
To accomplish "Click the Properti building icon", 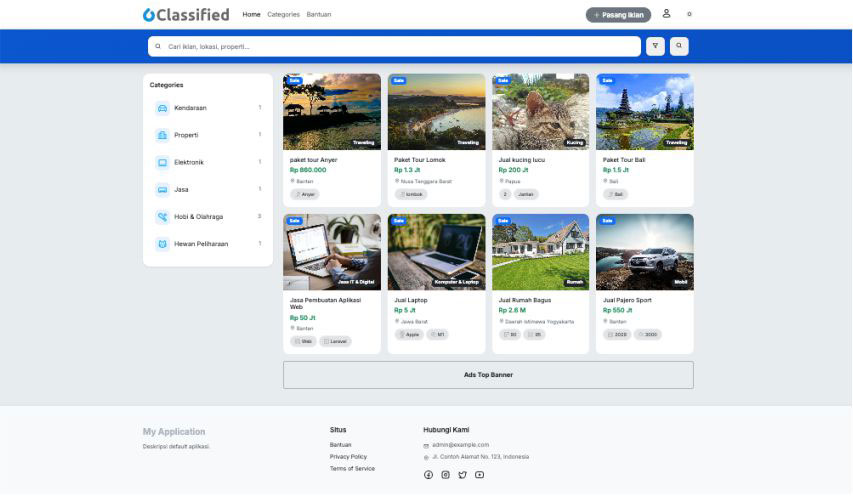I will pyautogui.click(x=162, y=135).
